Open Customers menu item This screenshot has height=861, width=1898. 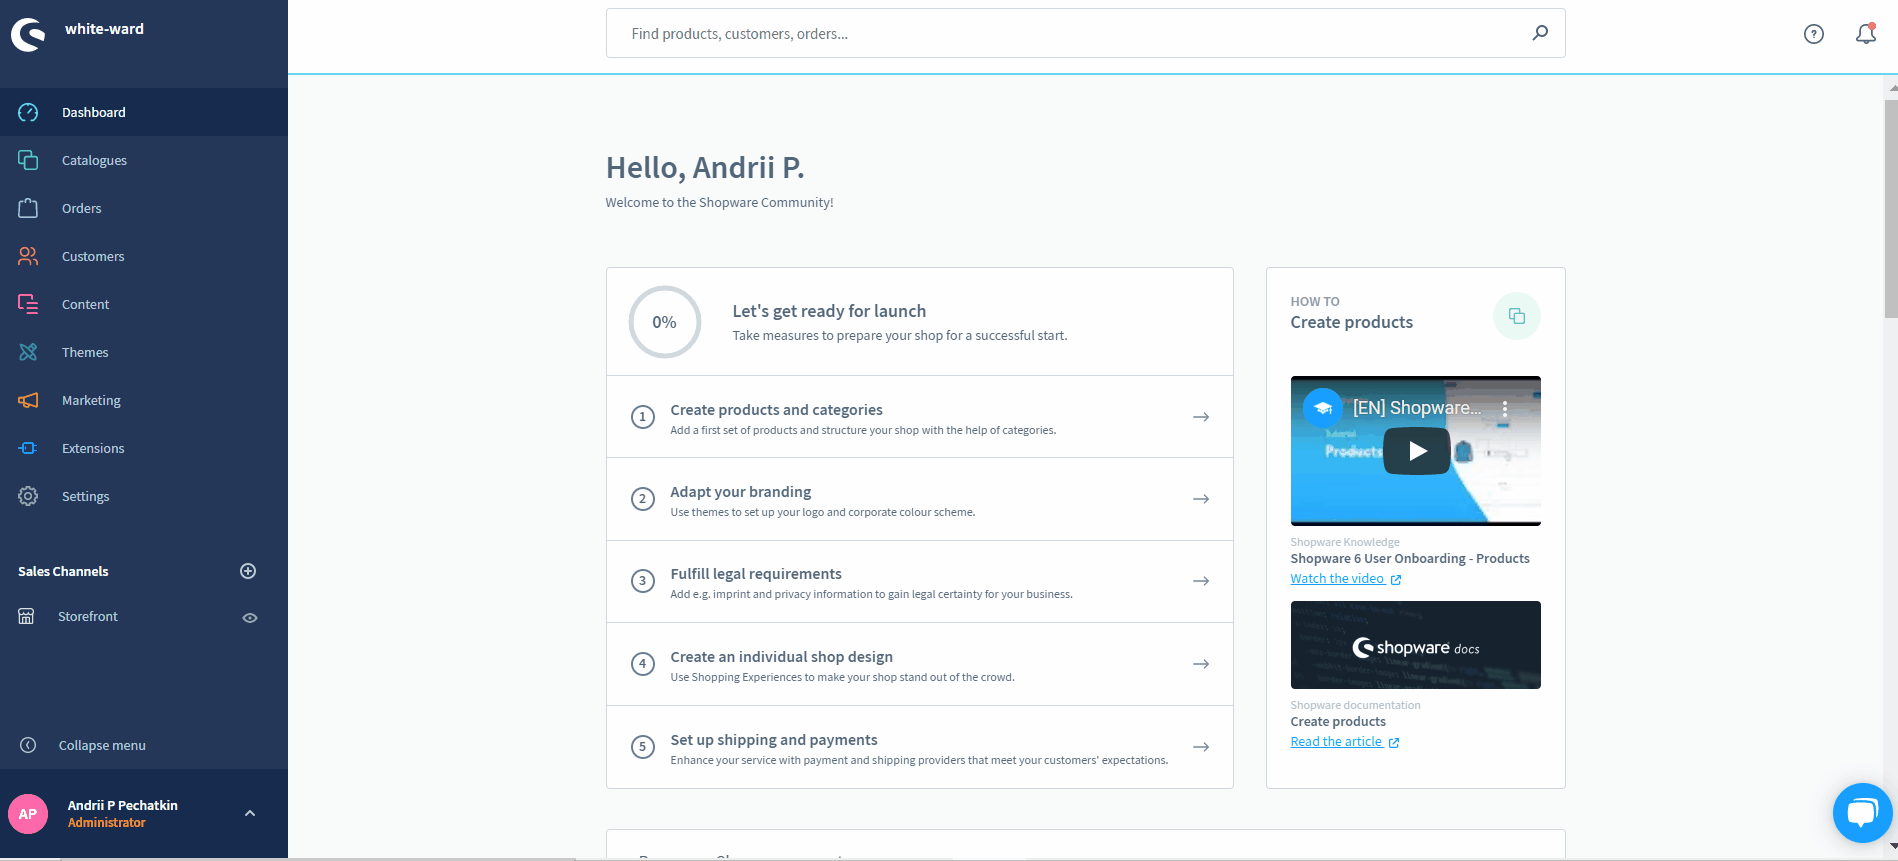(x=144, y=256)
